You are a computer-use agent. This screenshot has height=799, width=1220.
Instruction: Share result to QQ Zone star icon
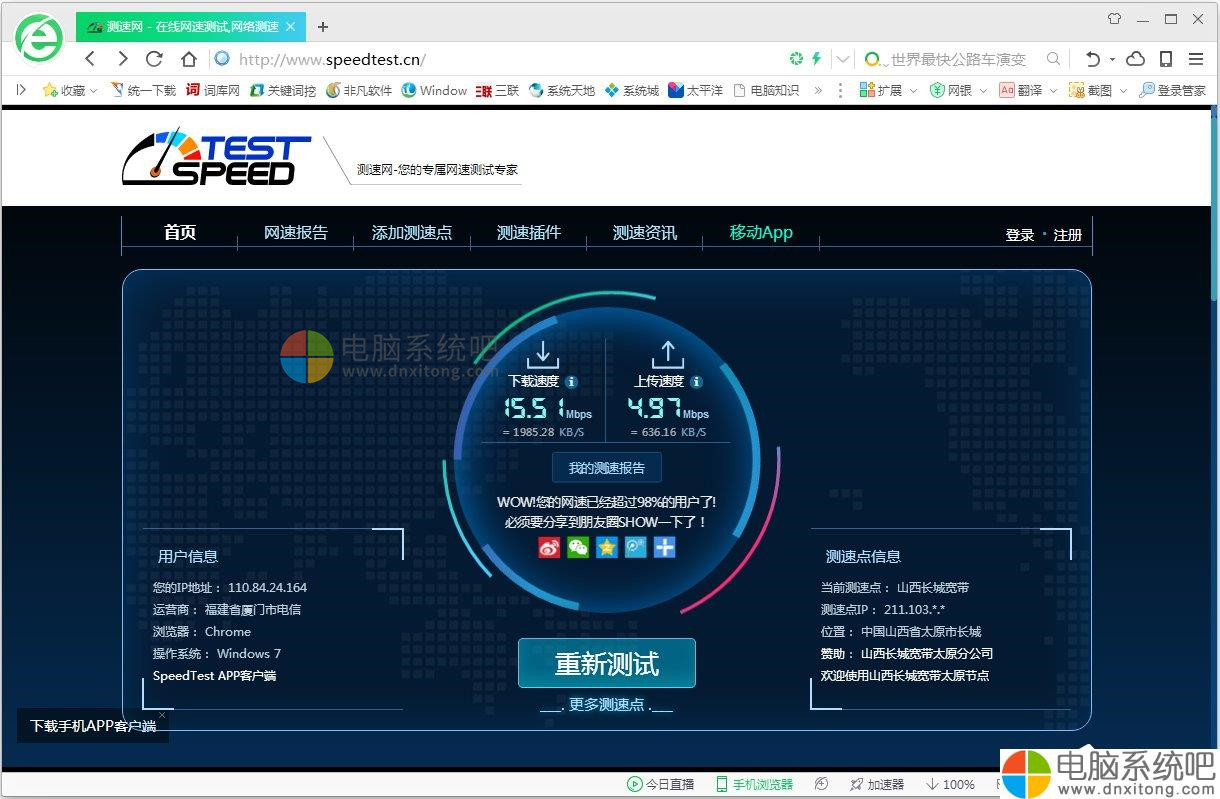[607, 547]
